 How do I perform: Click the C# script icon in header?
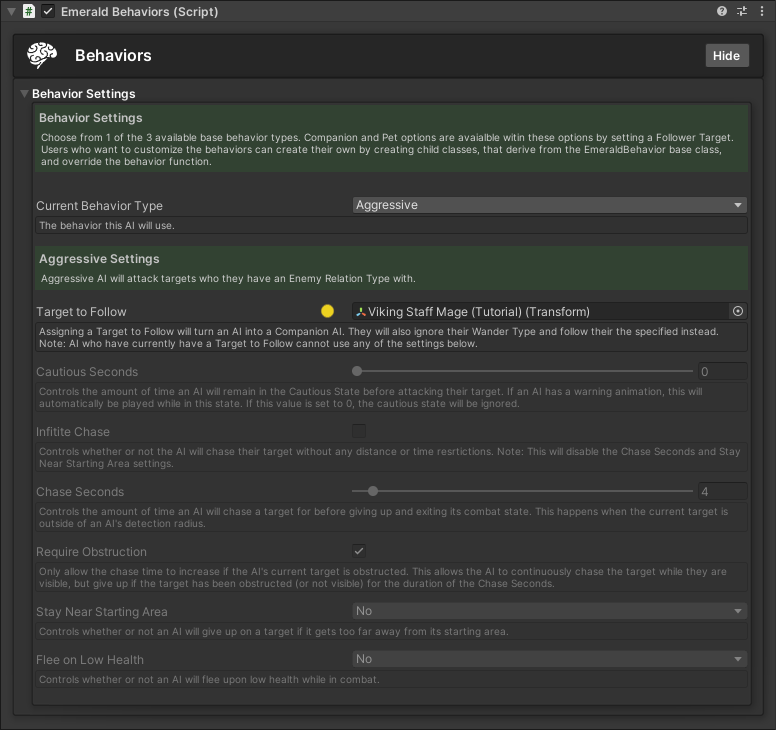coord(28,11)
